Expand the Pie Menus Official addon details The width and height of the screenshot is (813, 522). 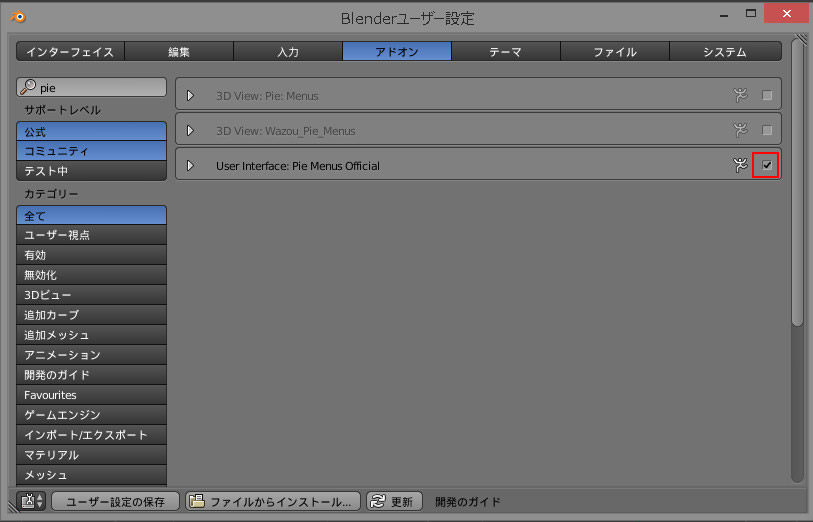(x=190, y=165)
